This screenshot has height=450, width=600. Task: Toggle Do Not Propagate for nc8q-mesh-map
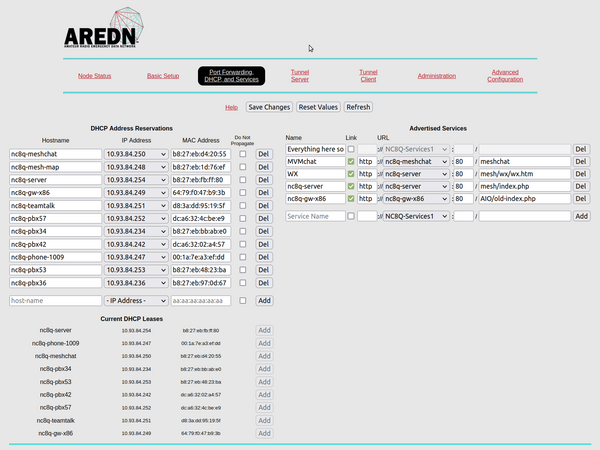pos(243,167)
